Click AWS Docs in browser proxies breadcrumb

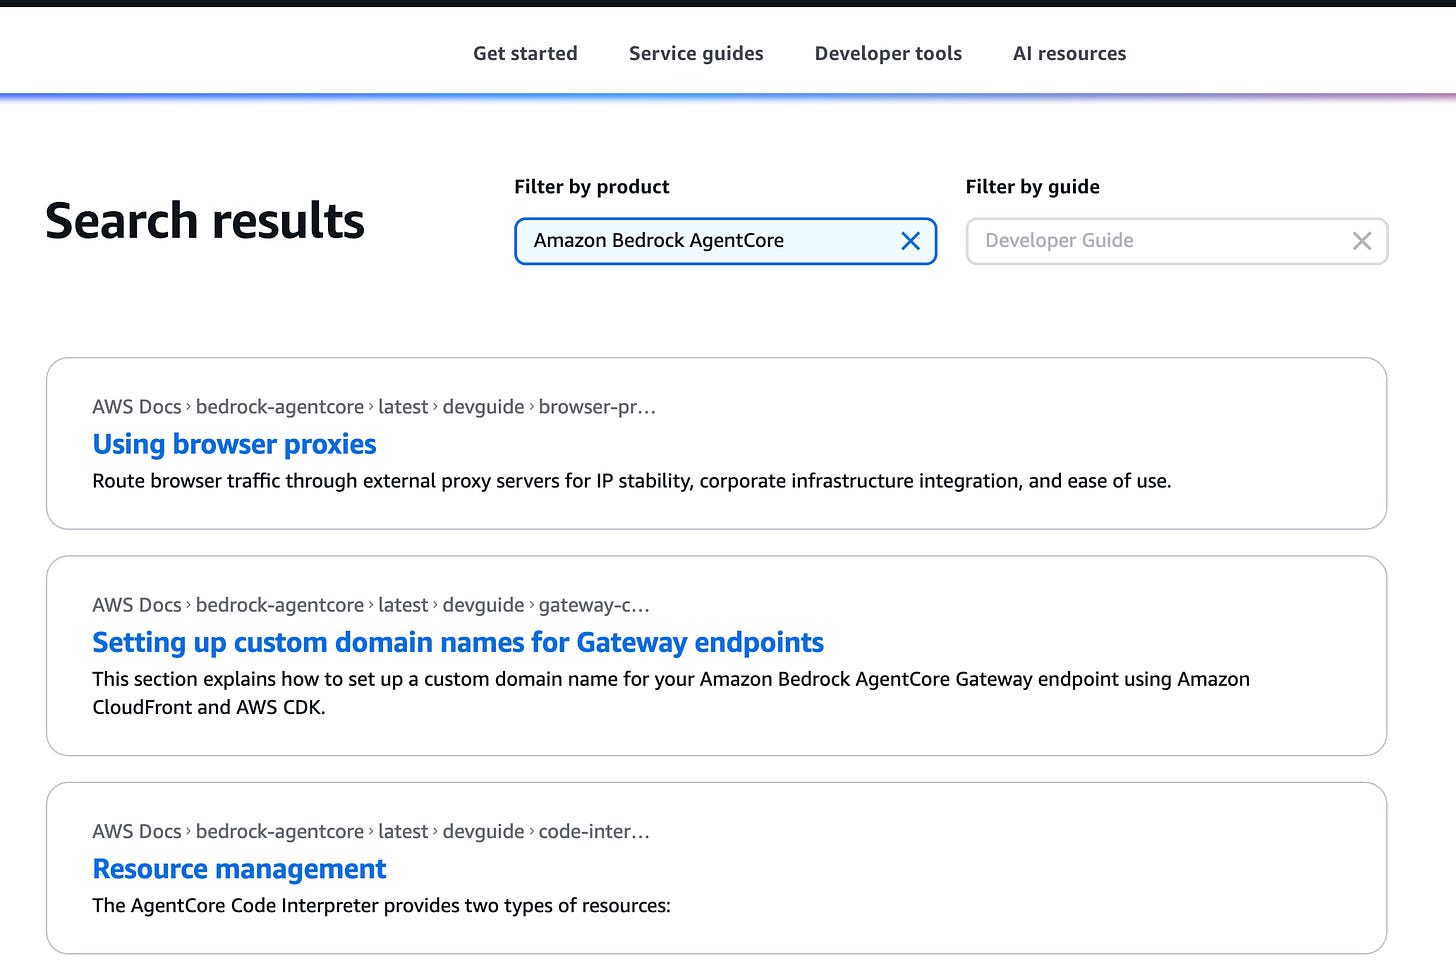click(x=137, y=407)
